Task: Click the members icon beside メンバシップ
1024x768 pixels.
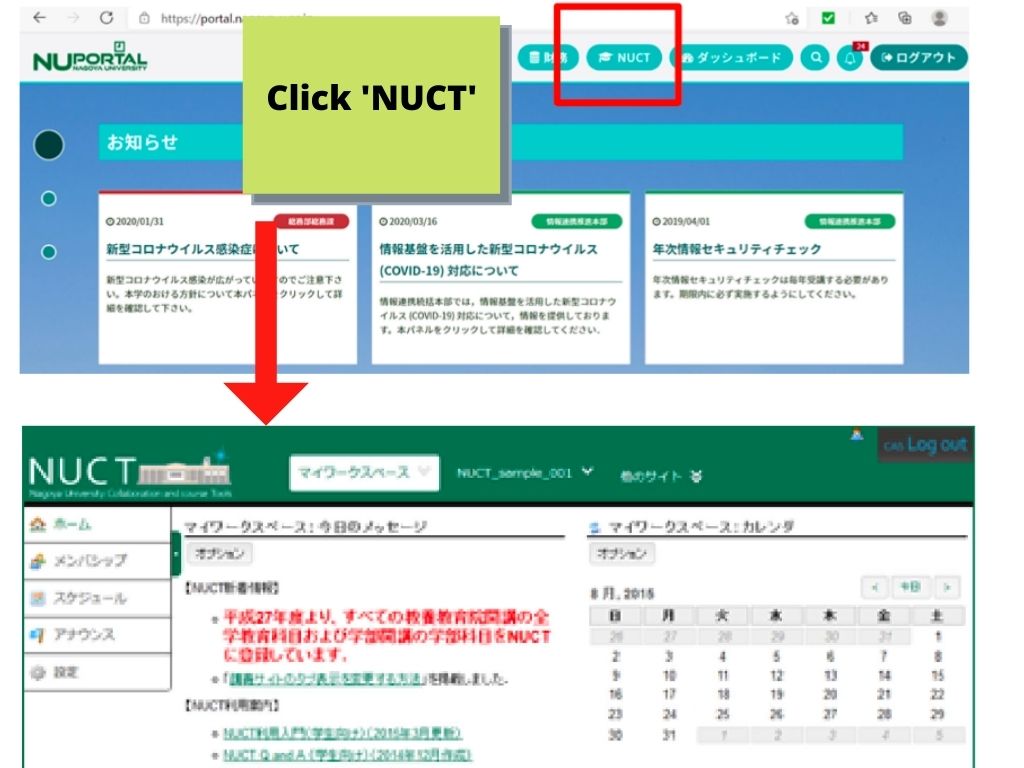Action: (x=39, y=560)
